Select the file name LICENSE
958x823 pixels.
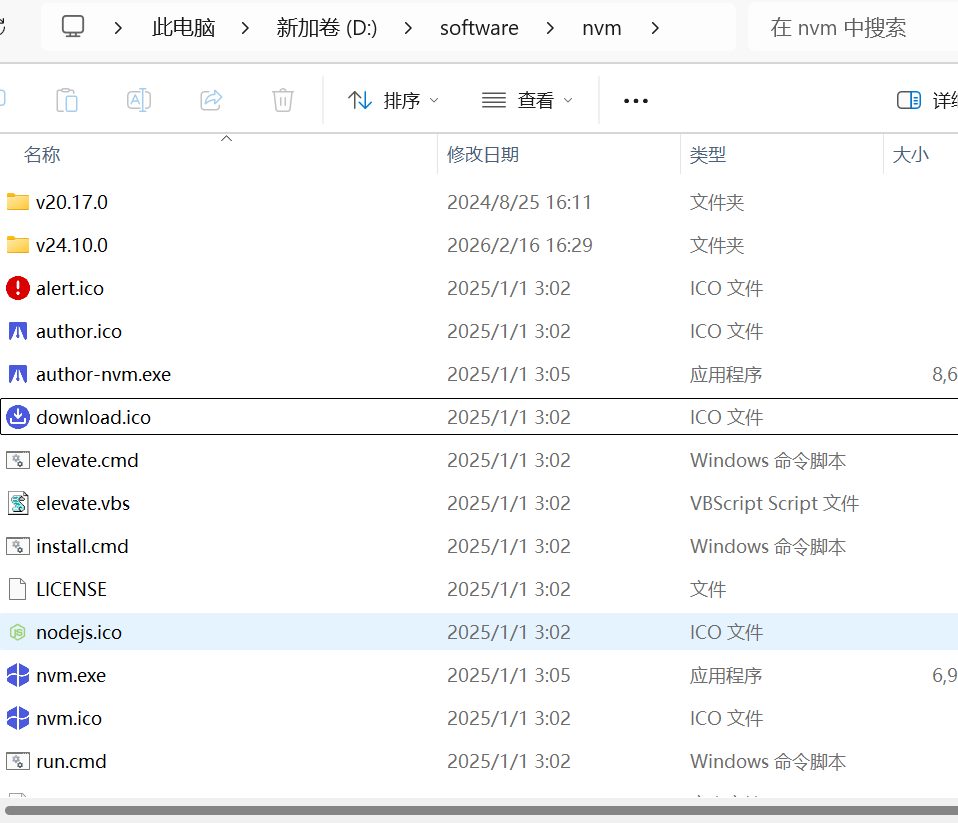(71, 589)
